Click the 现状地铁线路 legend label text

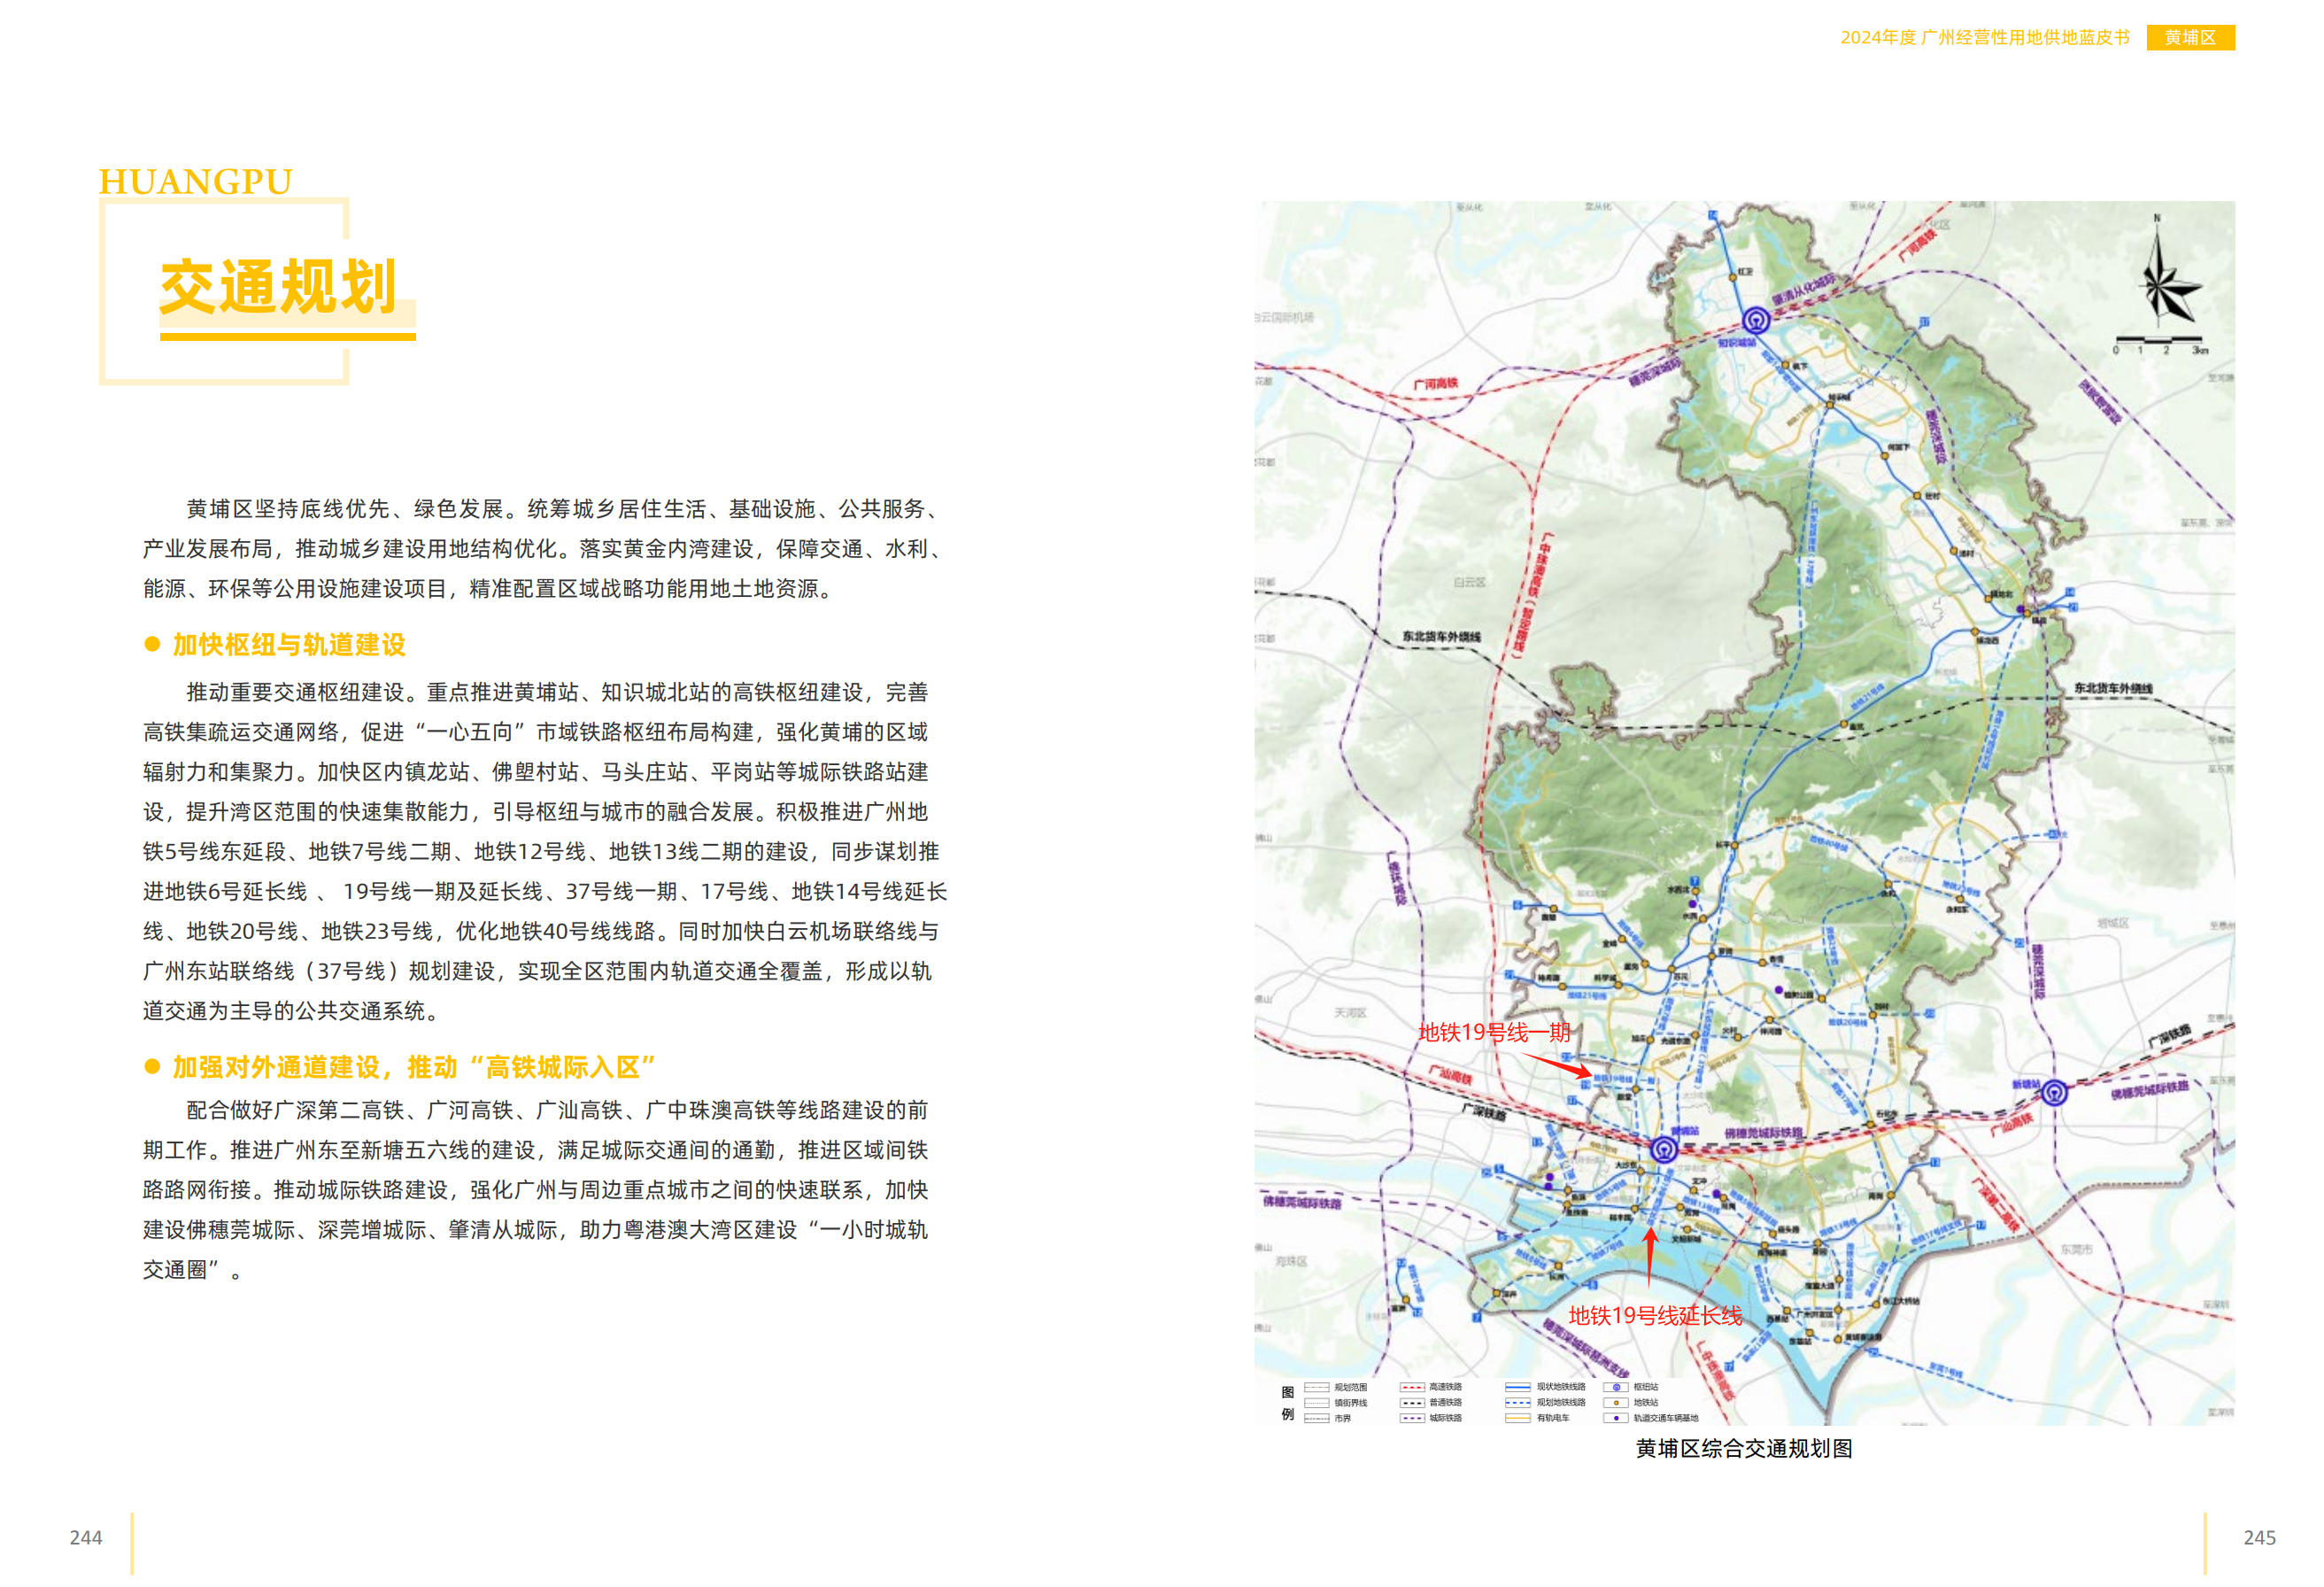point(1561,1387)
